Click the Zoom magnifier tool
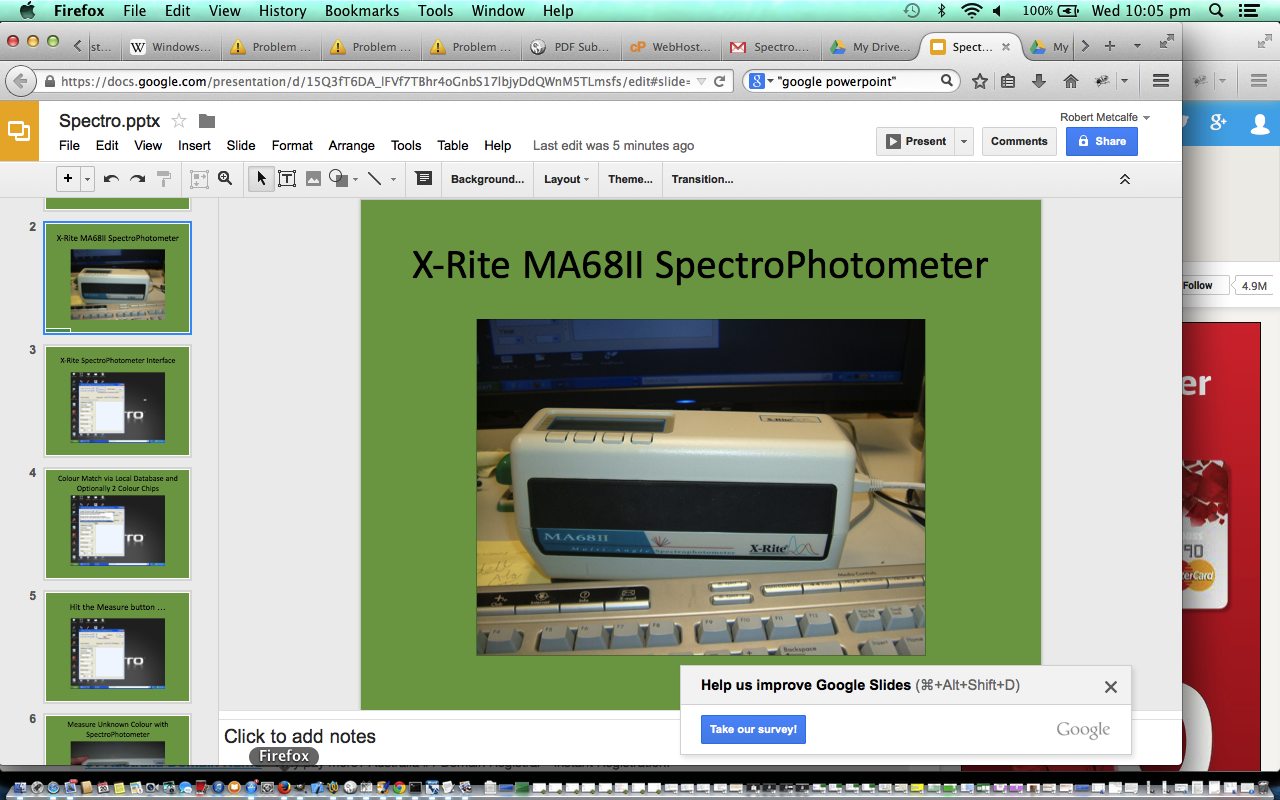Viewport: 1280px width, 800px height. (225, 179)
